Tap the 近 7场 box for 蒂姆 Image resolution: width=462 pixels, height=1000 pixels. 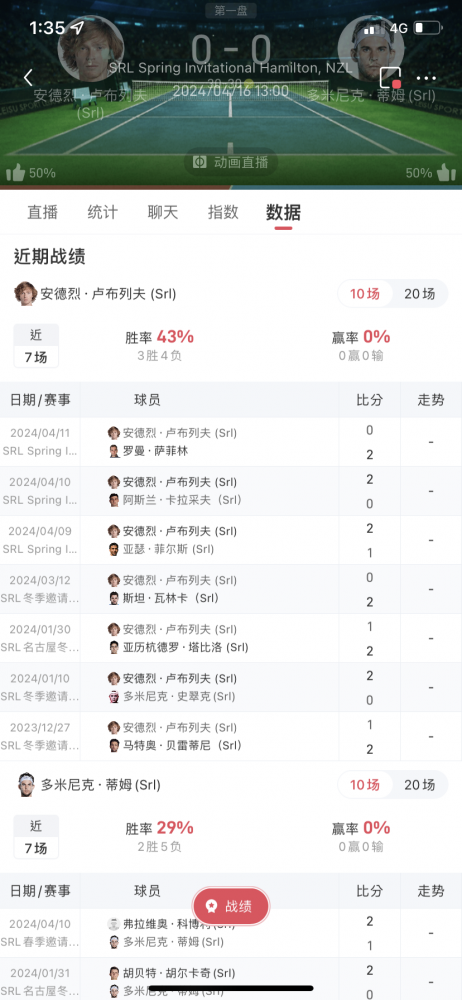coord(36,837)
